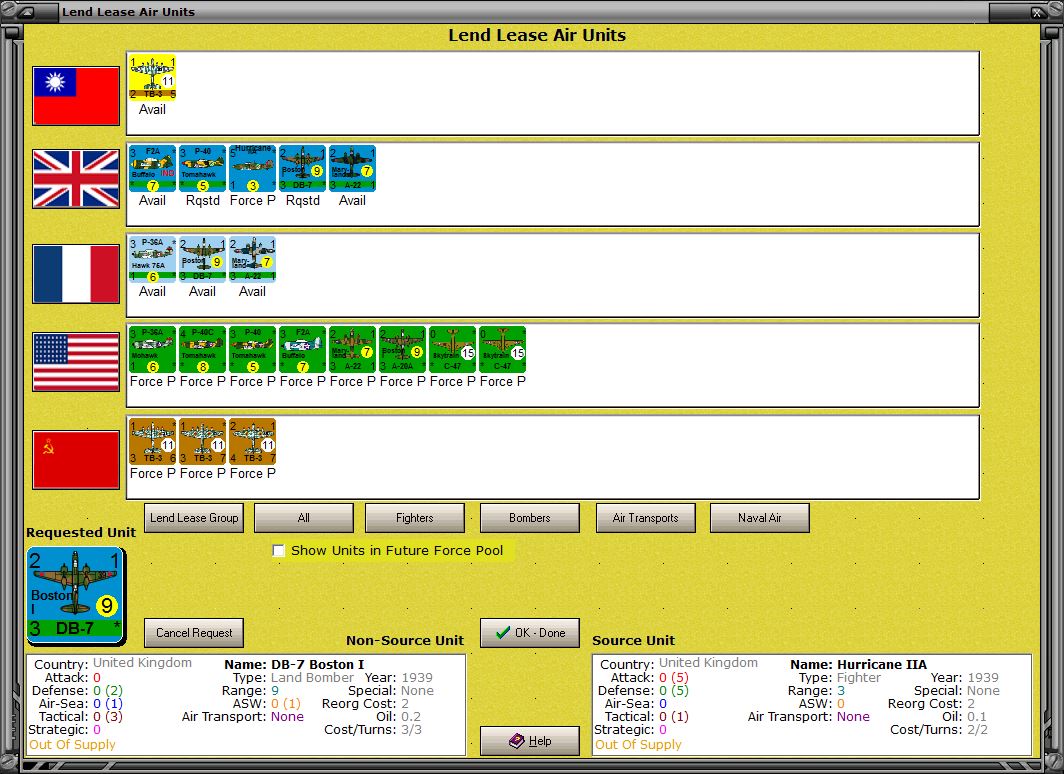This screenshot has width=1064, height=774.
Task: Select the US P-40C Tomahawk counter
Action: (x=202, y=349)
